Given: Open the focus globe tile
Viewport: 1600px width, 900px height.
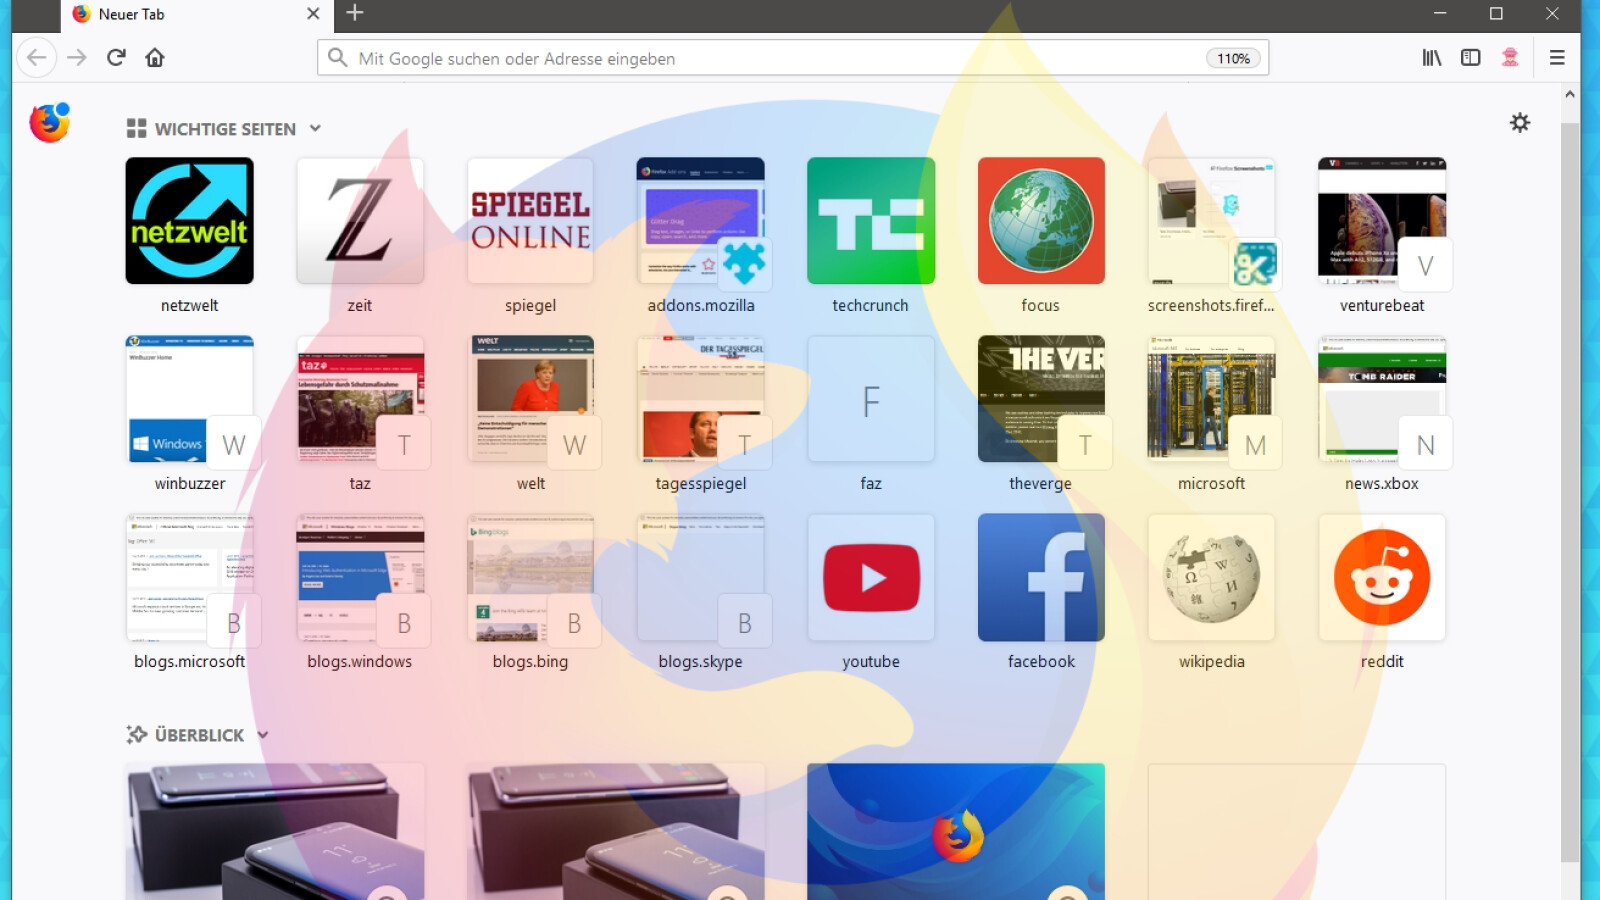Looking at the screenshot, I should 1041,221.
